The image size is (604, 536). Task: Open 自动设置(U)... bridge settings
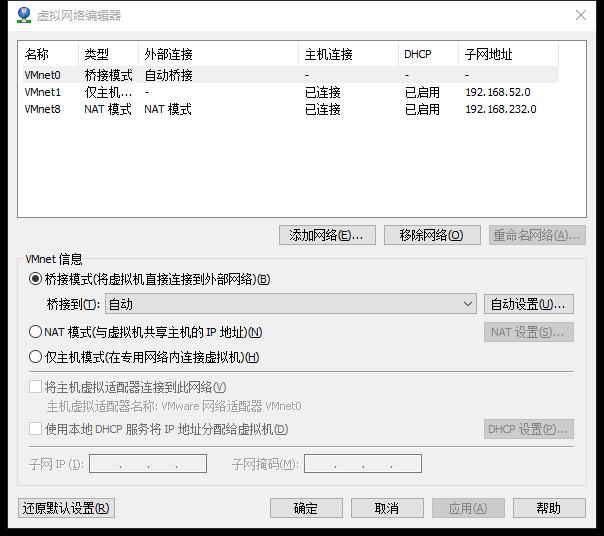(x=528, y=304)
